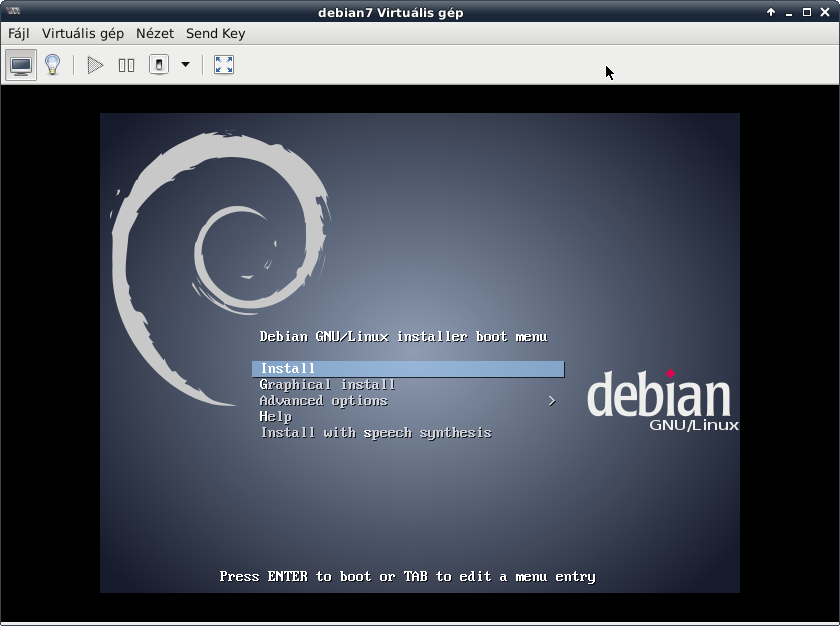Image resolution: width=840 pixels, height=626 pixels.
Task: Open the window menu icon in title bar
Action: point(13,12)
